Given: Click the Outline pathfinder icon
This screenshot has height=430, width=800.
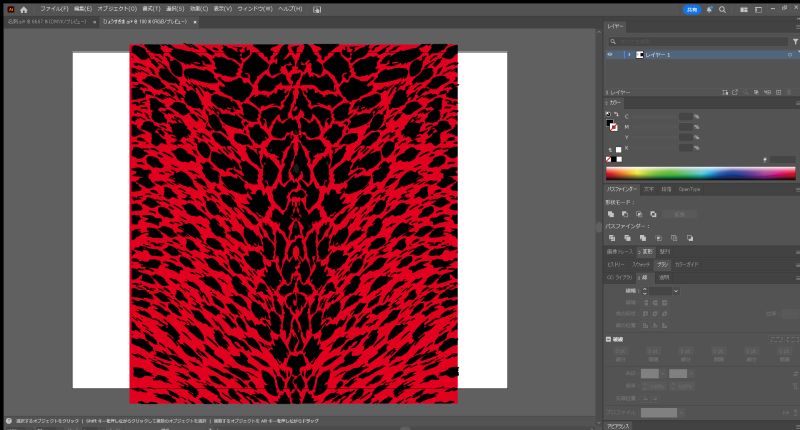Looking at the screenshot, I should click(x=675, y=238).
